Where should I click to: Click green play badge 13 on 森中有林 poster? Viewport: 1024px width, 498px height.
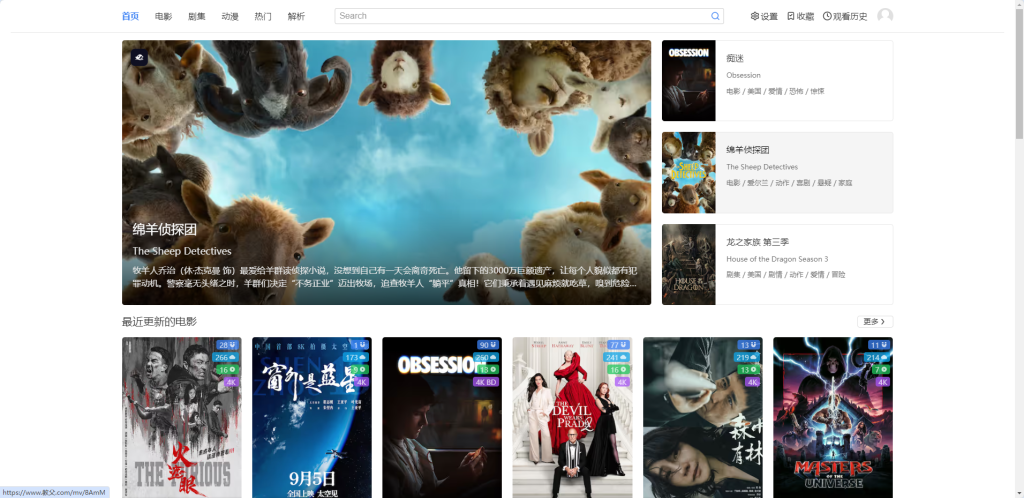click(748, 369)
